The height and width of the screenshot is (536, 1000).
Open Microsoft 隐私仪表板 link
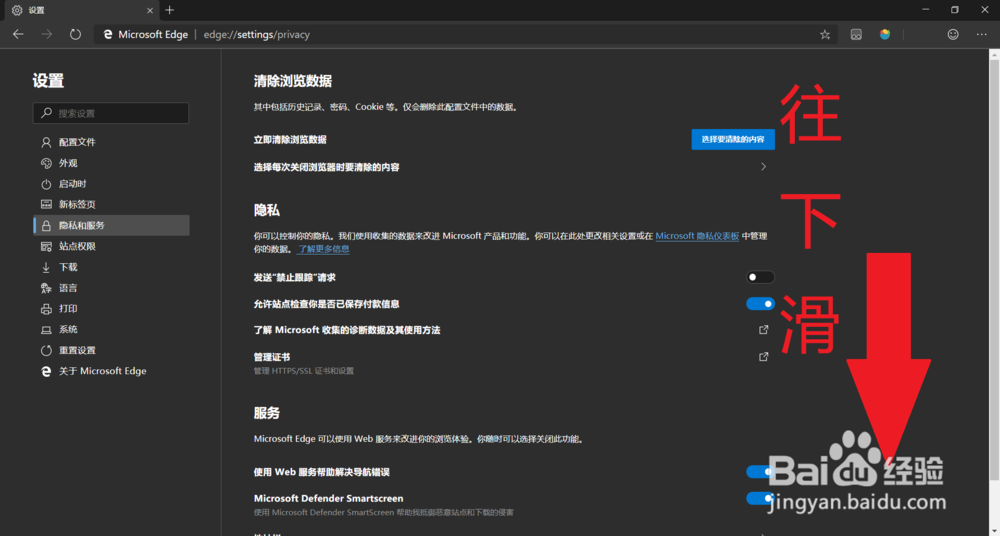click(697, 235)
